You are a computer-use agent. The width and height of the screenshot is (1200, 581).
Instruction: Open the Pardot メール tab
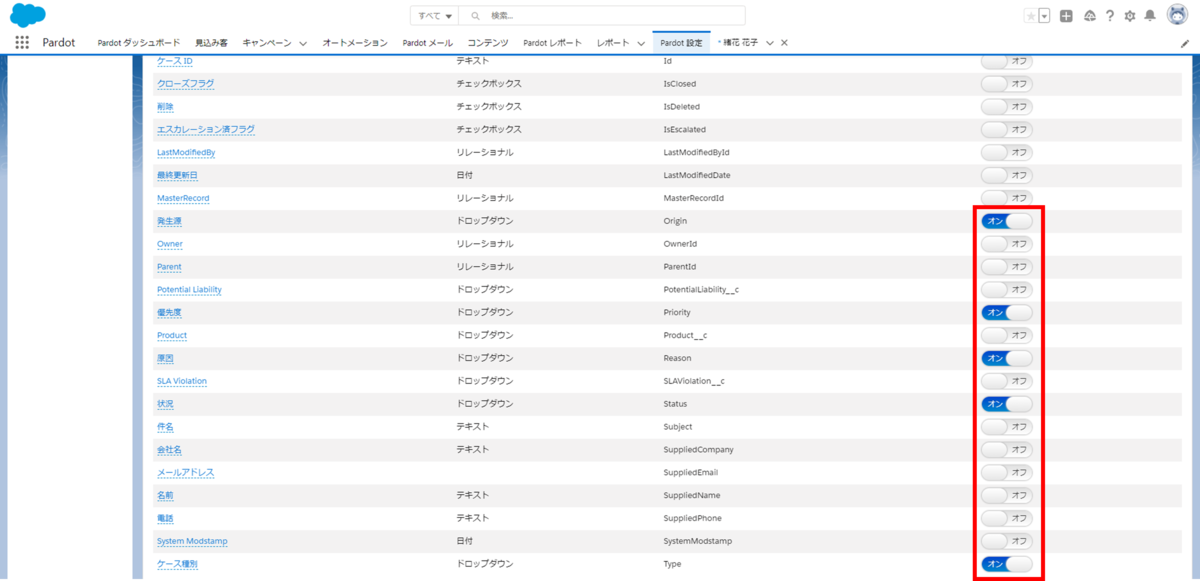coord(428,43)
